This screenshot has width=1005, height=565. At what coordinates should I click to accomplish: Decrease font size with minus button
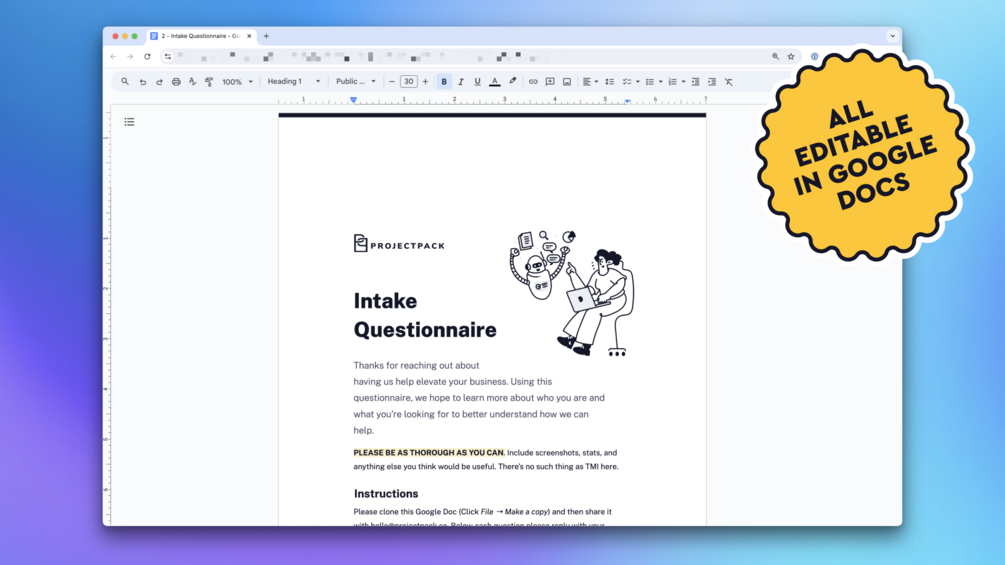pyautogui.click(x=392, y=81)
